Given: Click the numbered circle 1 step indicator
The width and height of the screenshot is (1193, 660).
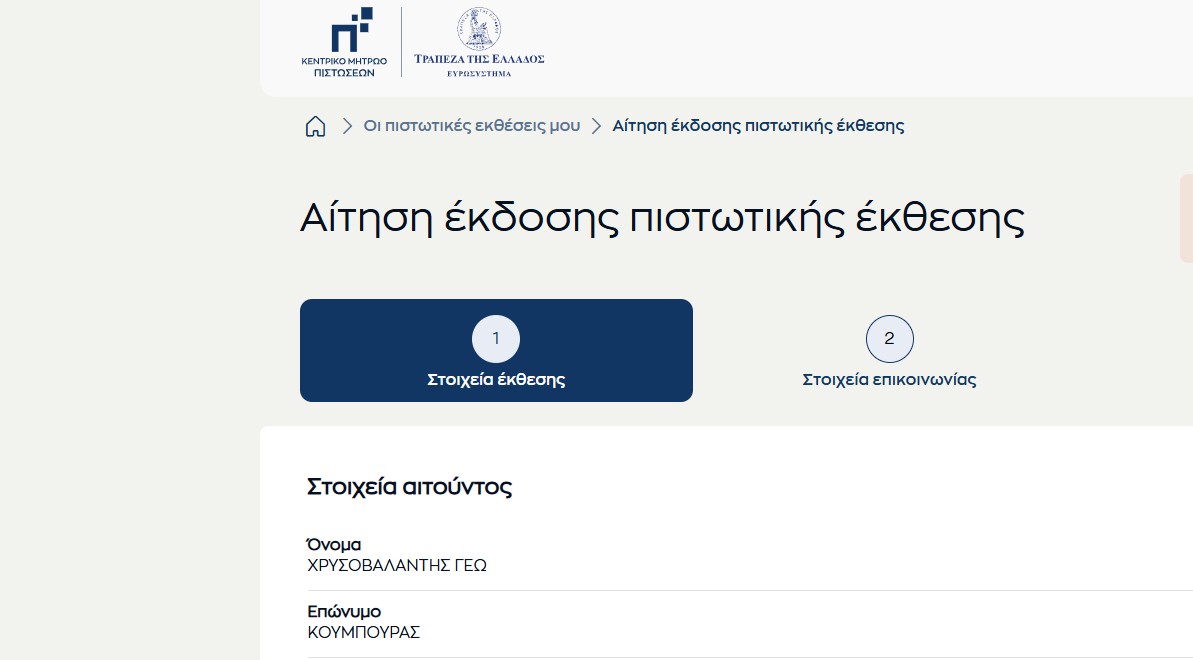Looking at the screenshot, I should [x=496, y=339].
